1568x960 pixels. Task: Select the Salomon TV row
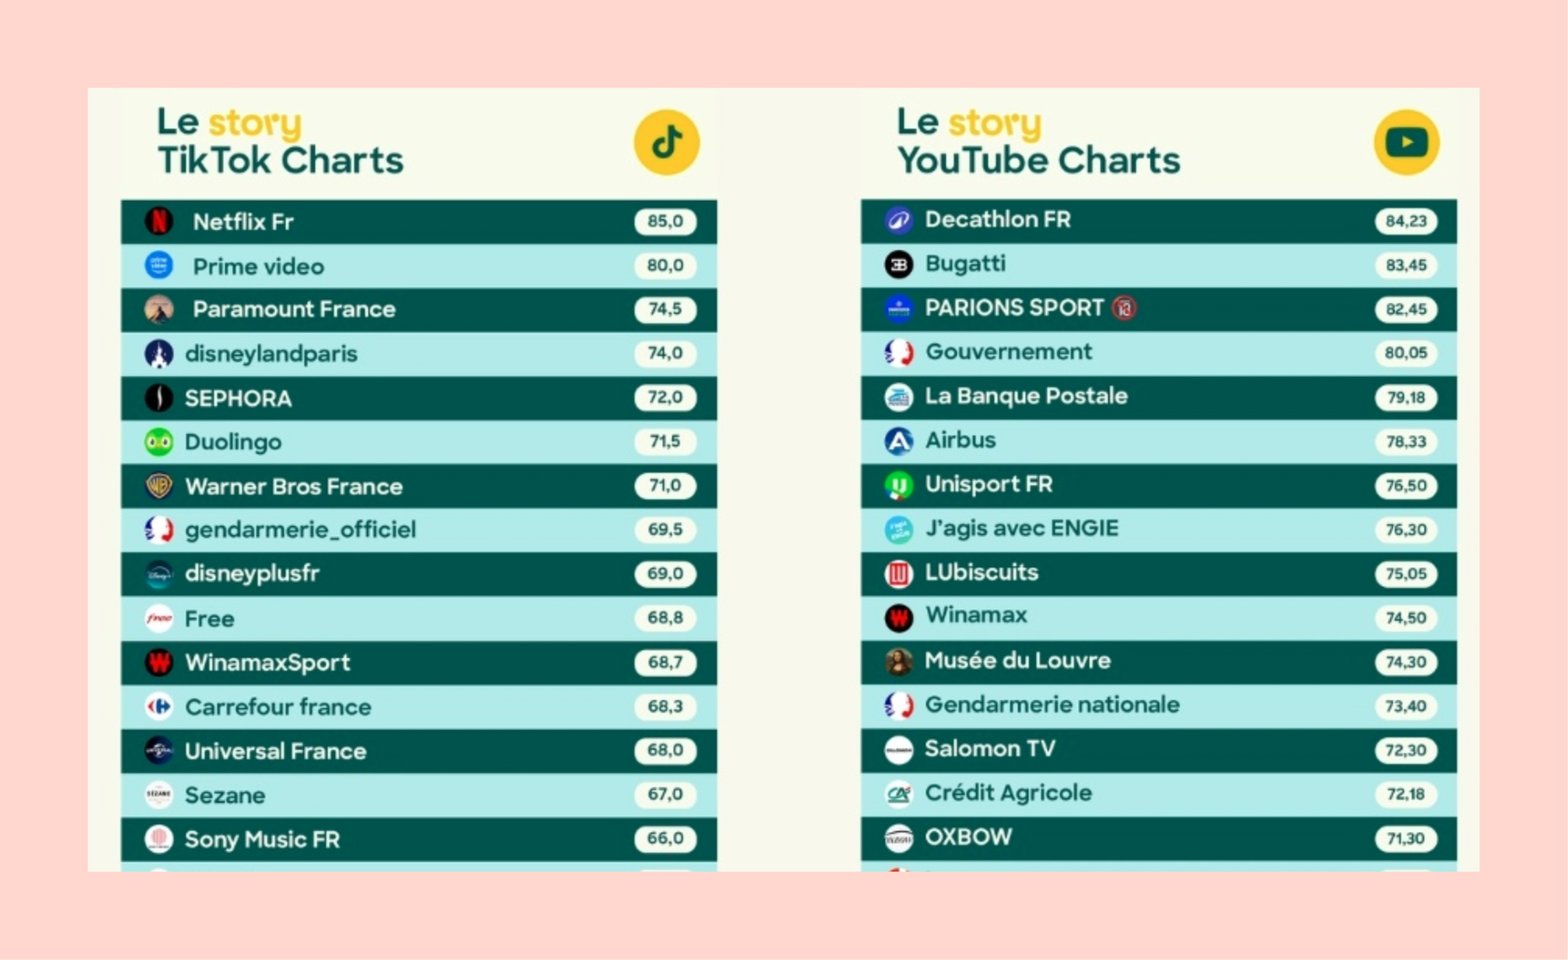pos(1158,749)
